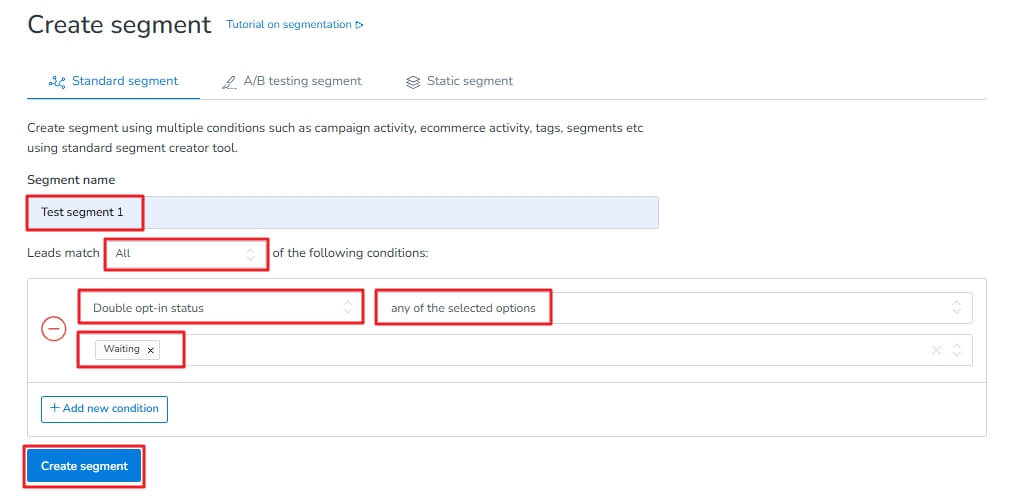Expand the Double opt-in status dropdown
Screen dimensions: 1017x501
tap(220, 308)
